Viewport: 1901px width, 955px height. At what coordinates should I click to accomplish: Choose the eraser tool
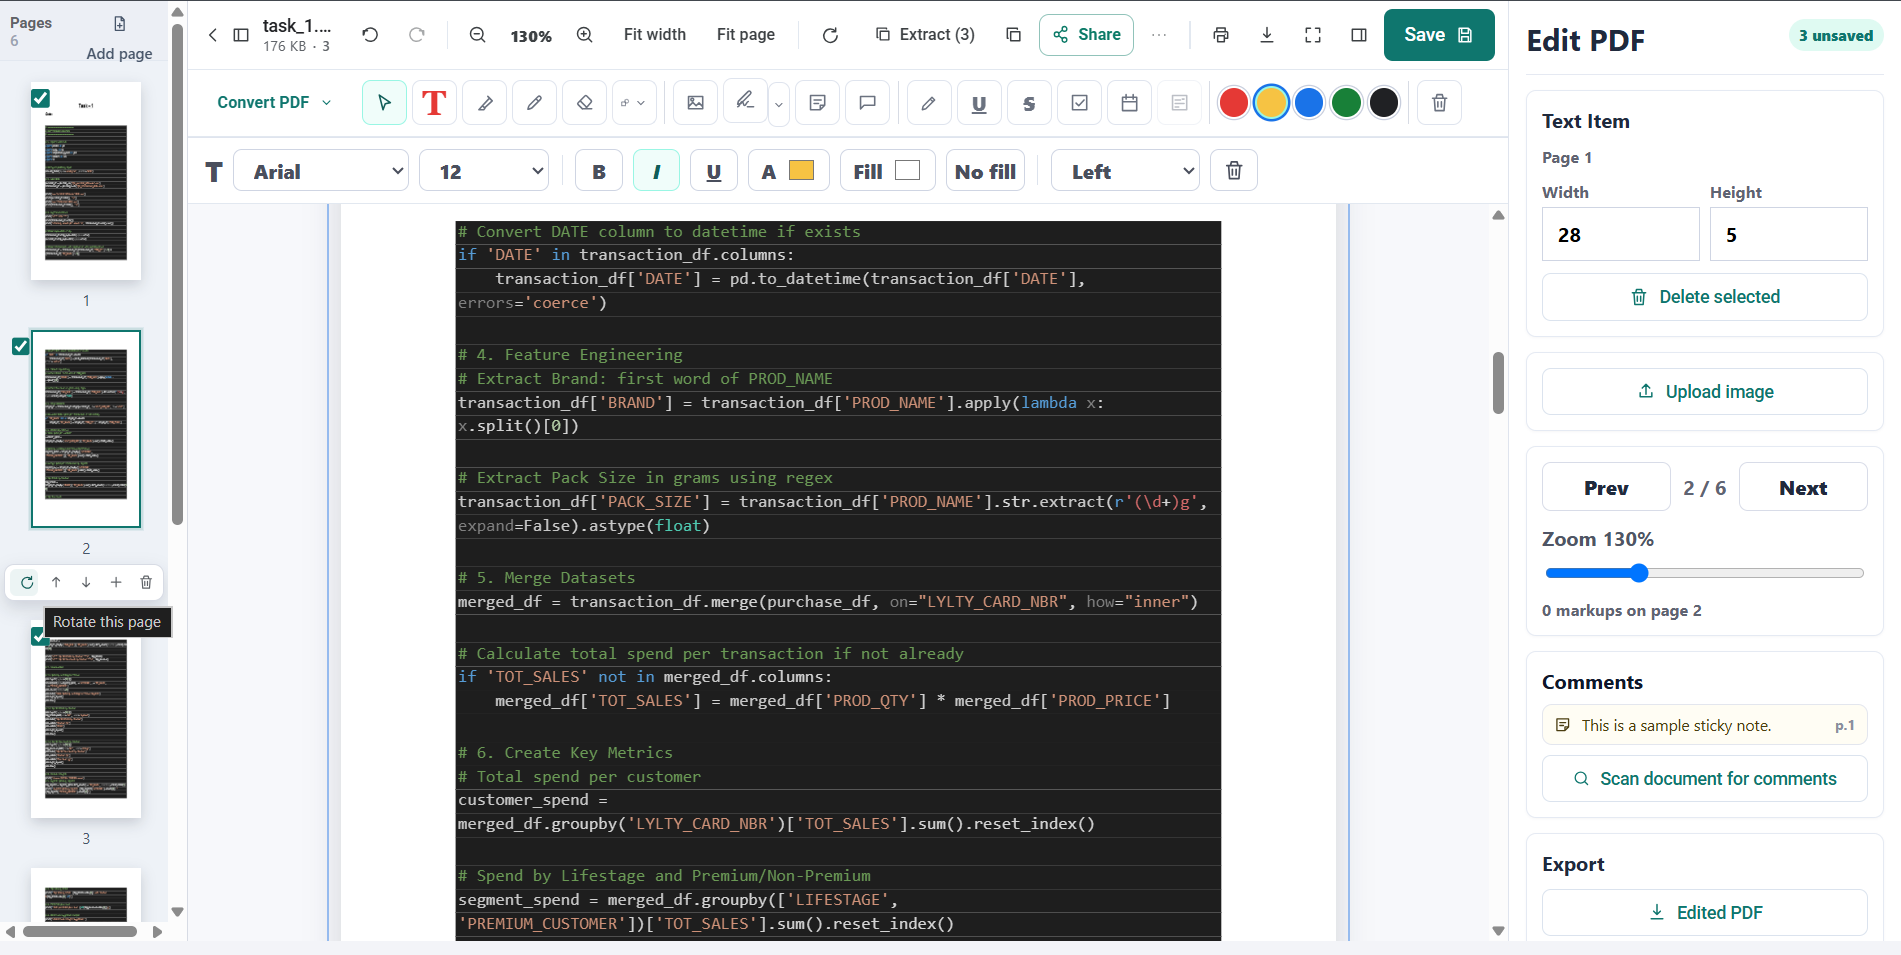585,103
